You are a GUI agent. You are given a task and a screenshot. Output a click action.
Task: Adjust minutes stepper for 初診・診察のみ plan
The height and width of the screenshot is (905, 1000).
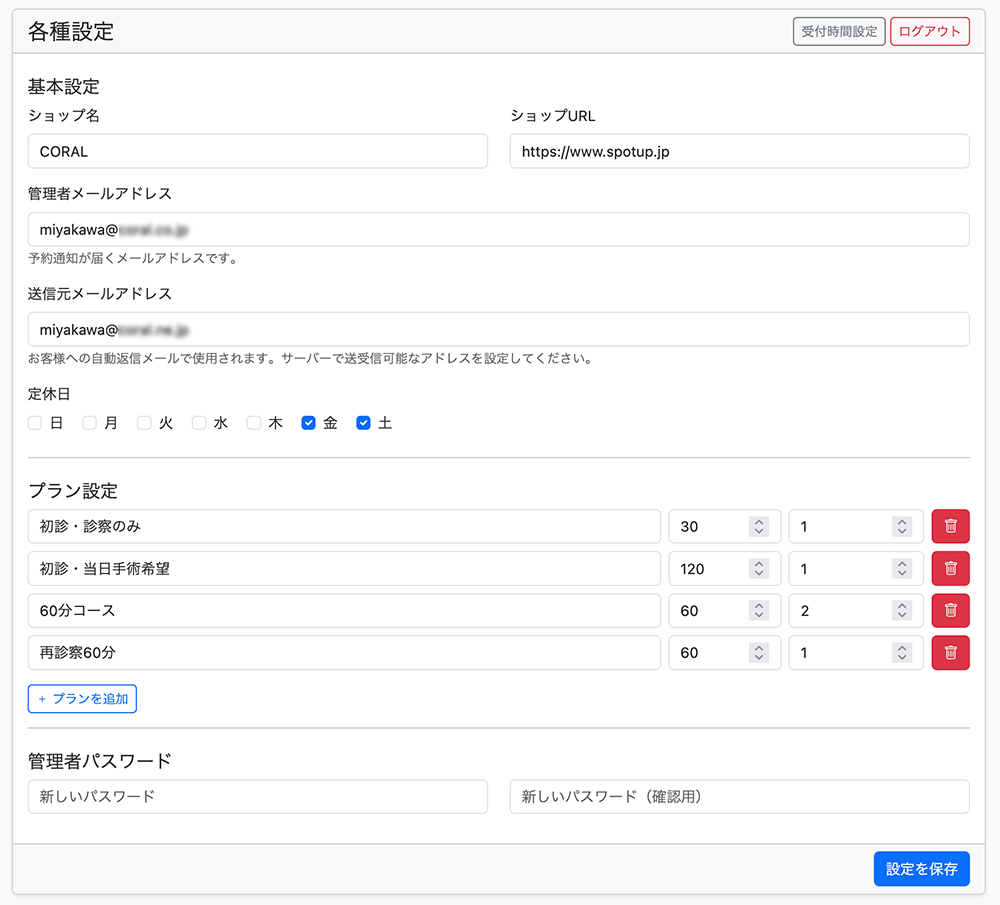[759, 526]
